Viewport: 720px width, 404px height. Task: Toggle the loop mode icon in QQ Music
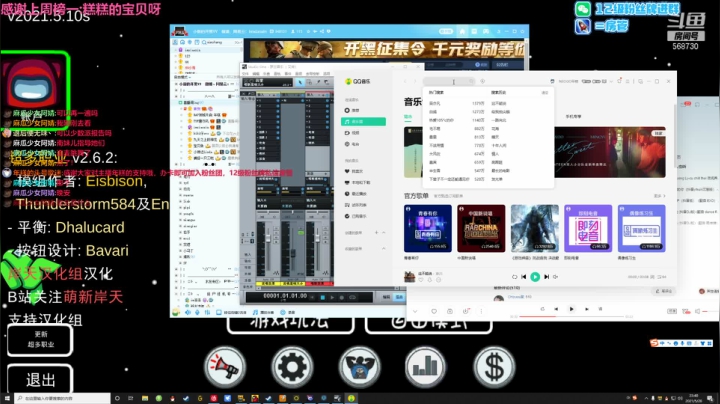(x=514, y=277)
